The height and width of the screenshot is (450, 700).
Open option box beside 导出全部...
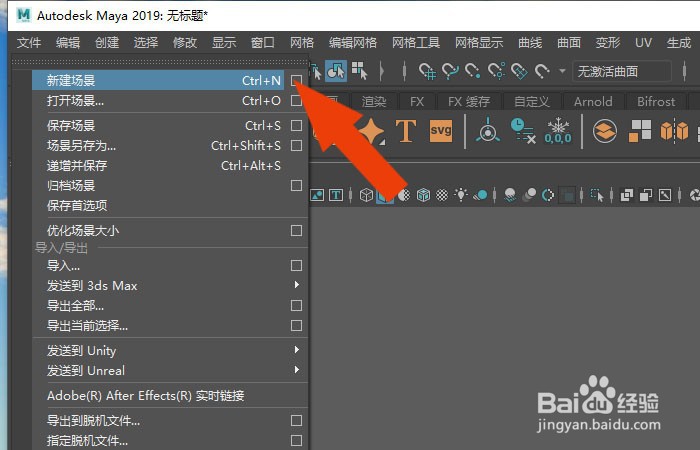(x=296, y=305)
